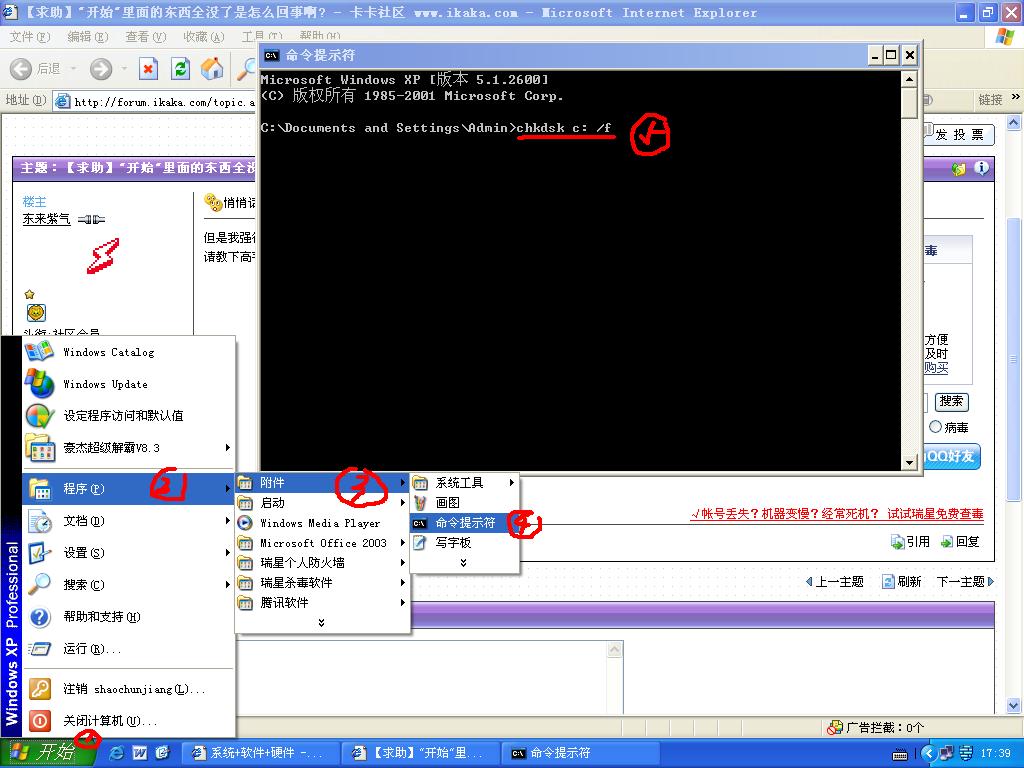Select 附件 submenu folder
Viewport: 1024px width, 768px height.
pyautogui.click(x=322, y=483)
